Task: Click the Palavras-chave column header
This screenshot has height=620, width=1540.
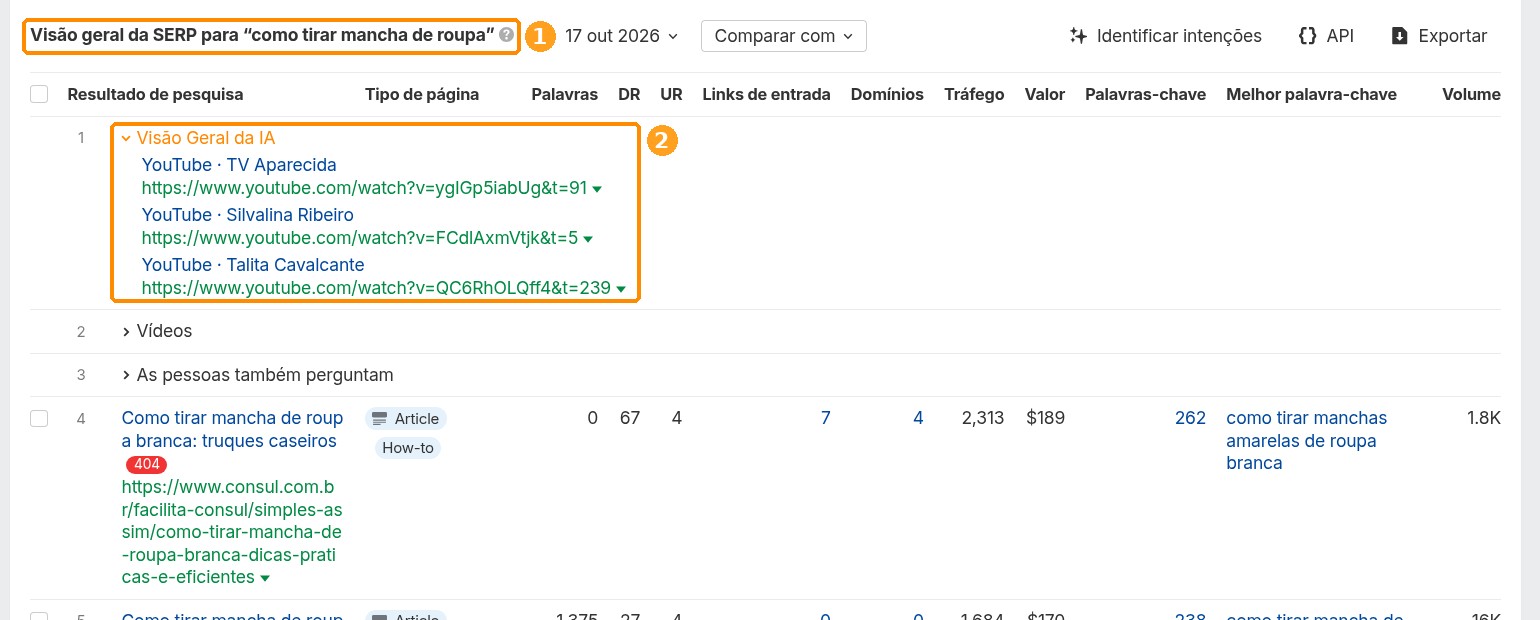Action: coord(1145,94)
